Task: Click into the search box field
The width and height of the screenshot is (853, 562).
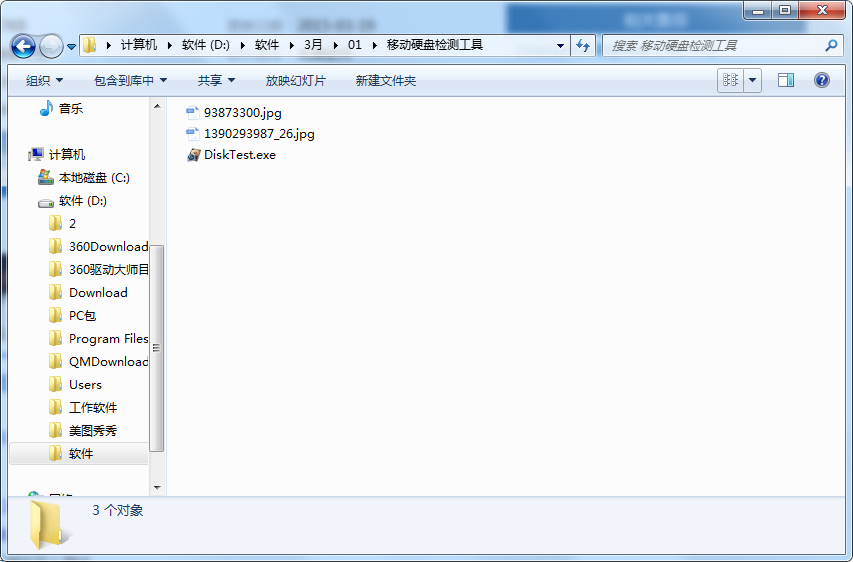Action: click(x=710, y=45)
